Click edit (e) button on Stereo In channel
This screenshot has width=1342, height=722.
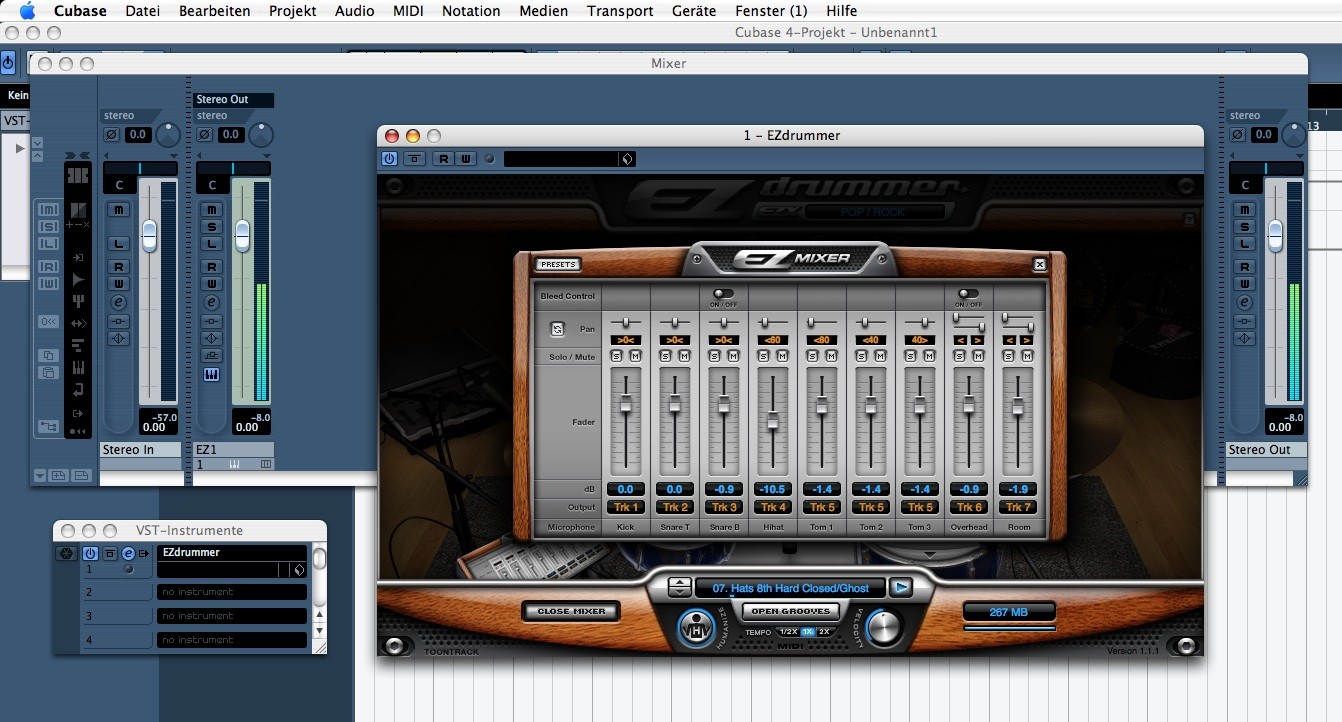(x=119, y=302)
